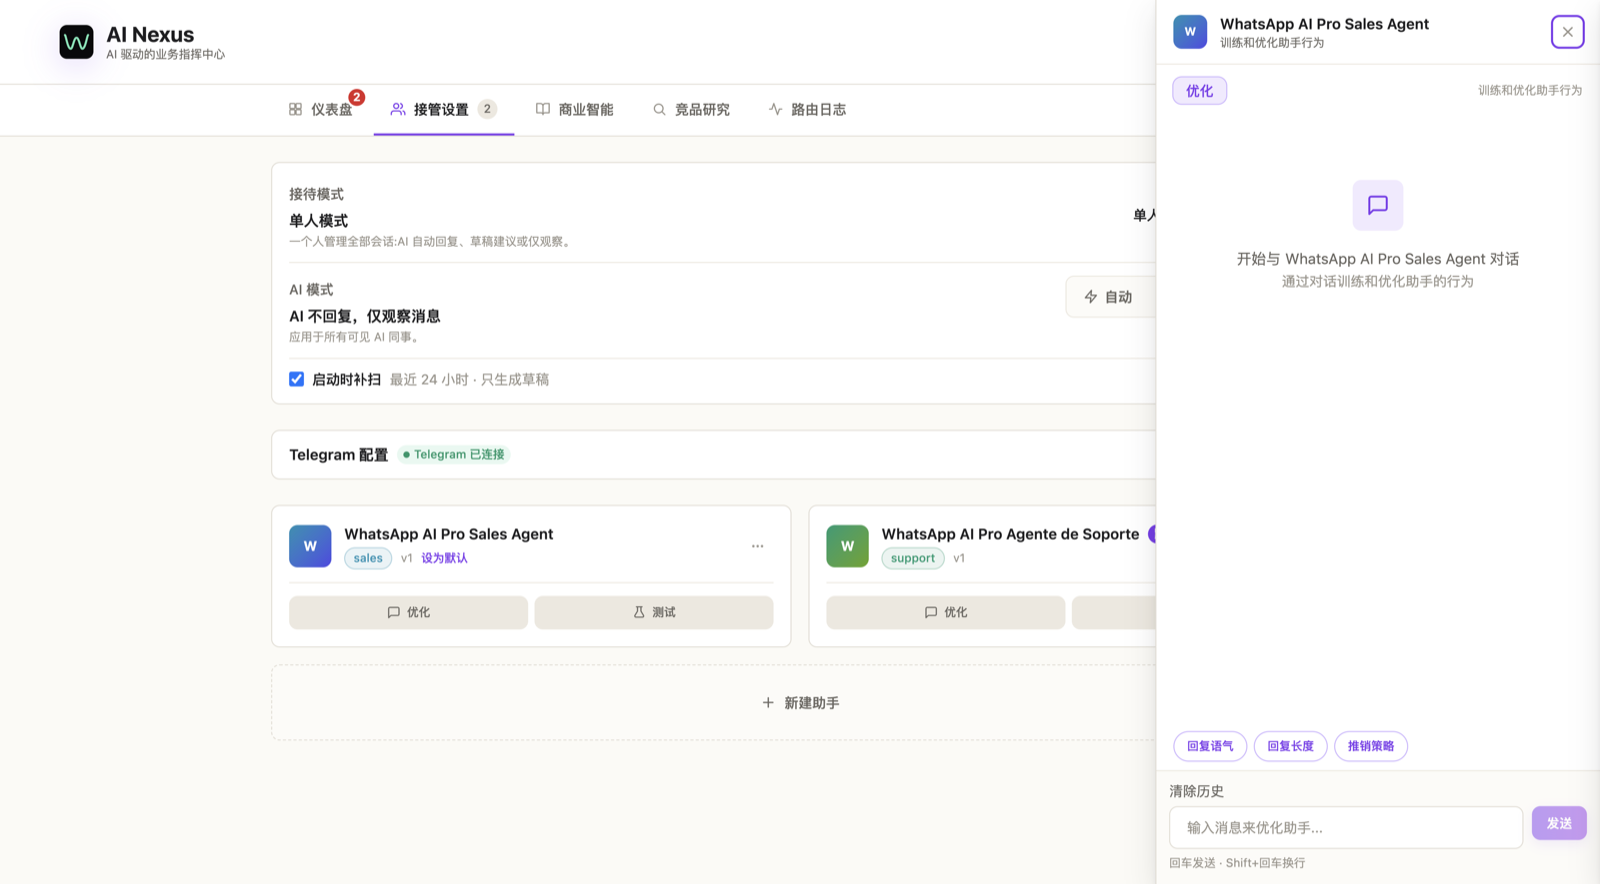Click the 单人模式 reception mode title
This screenshot has height=884, width=1600.
point(318,221)
